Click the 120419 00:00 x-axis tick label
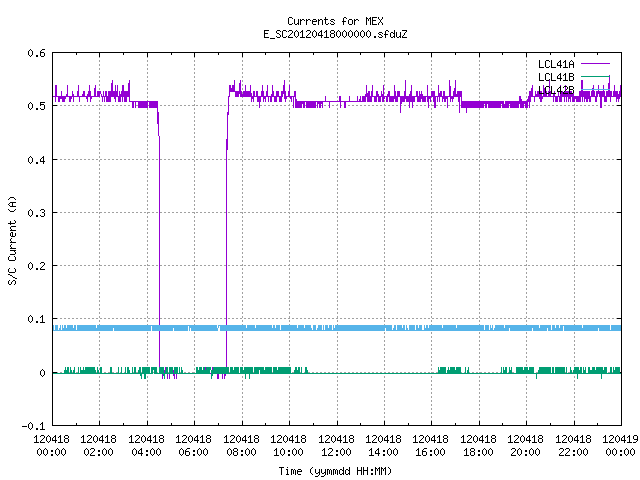This screenshot has width=640, height=480. pos(620,446)
